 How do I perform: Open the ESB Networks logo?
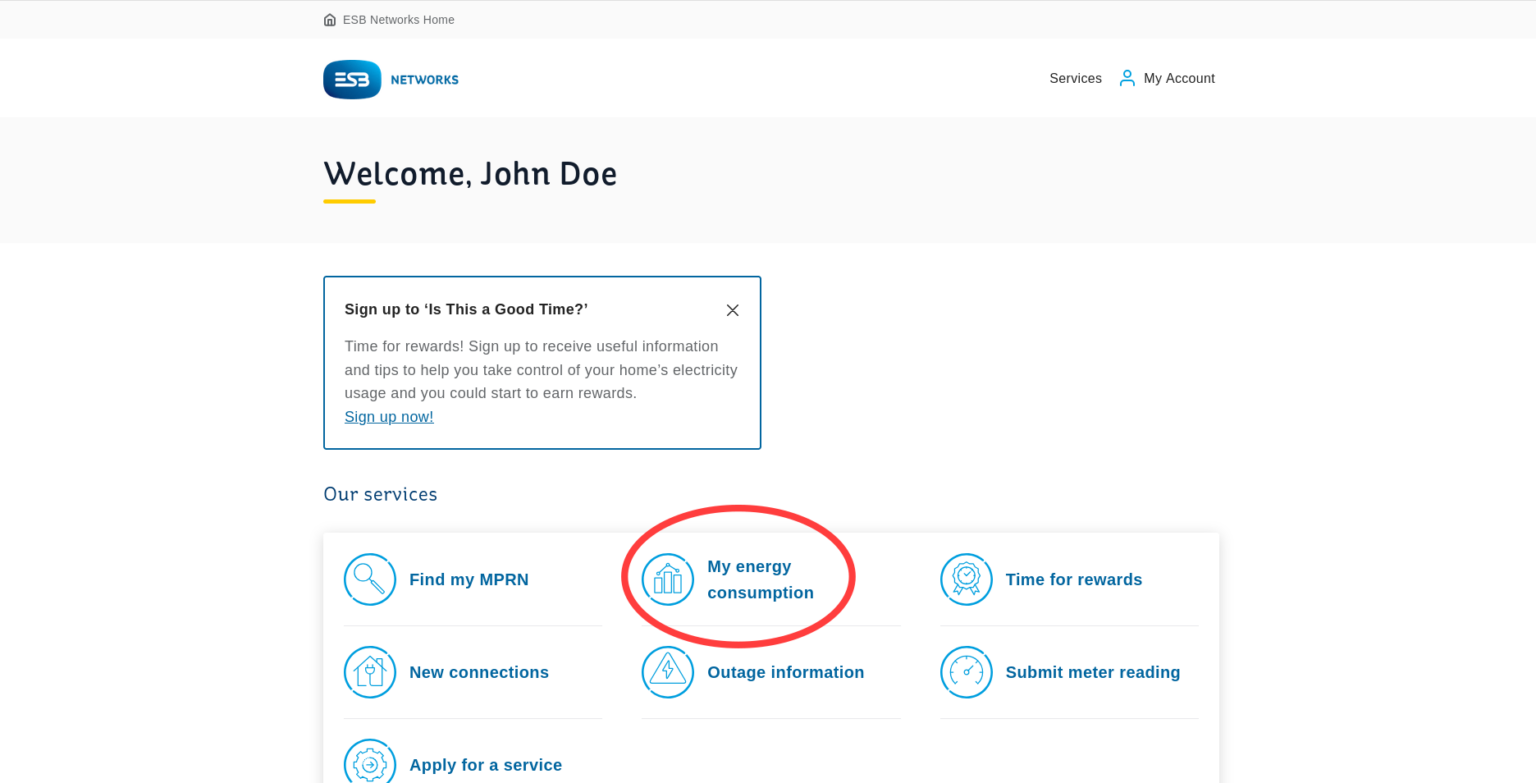pyautogui.click(x=390, y=79)
